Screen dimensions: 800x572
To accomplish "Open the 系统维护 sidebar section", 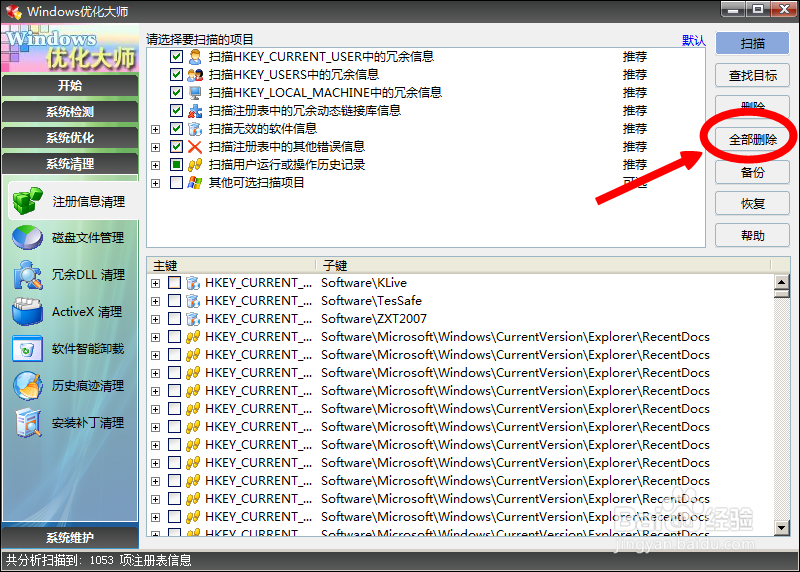I will pos(70,537).
